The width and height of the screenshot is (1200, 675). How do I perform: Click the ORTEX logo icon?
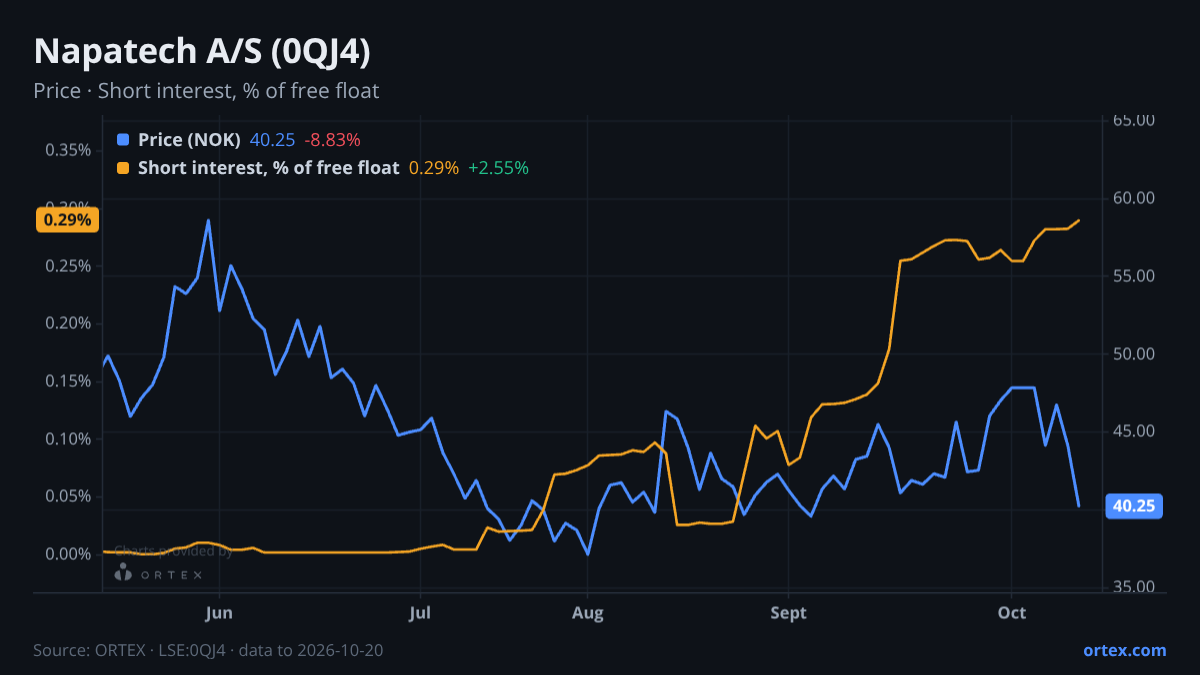tap(123, 572)
